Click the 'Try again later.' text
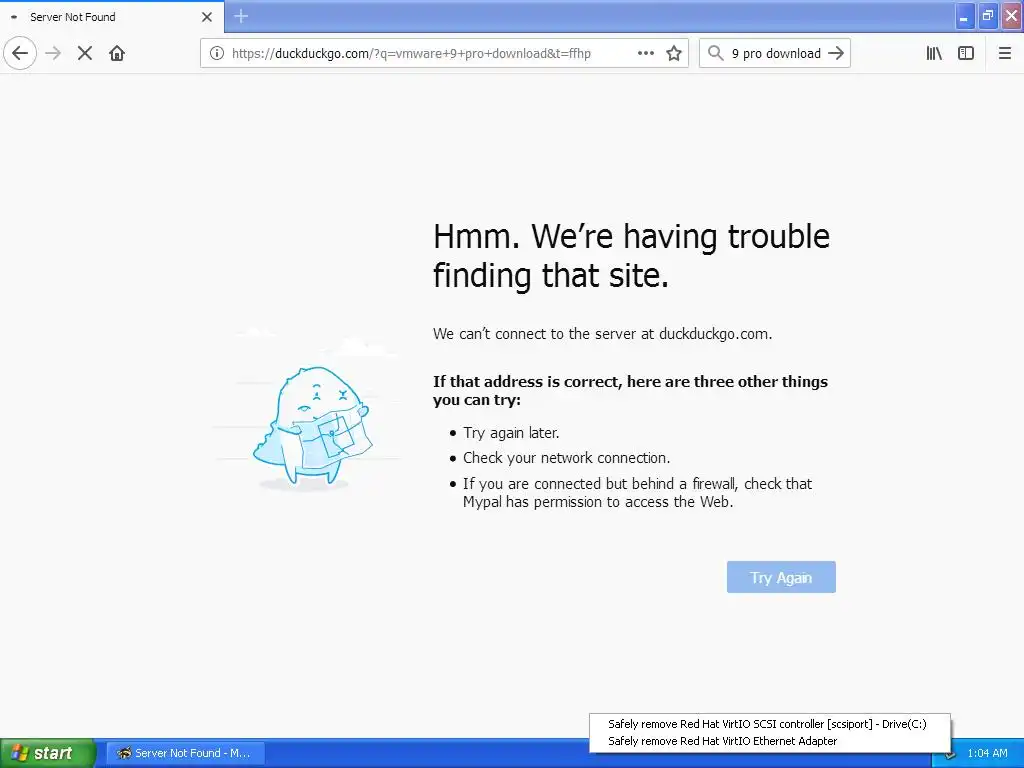1024x768 pixels. 511,432
